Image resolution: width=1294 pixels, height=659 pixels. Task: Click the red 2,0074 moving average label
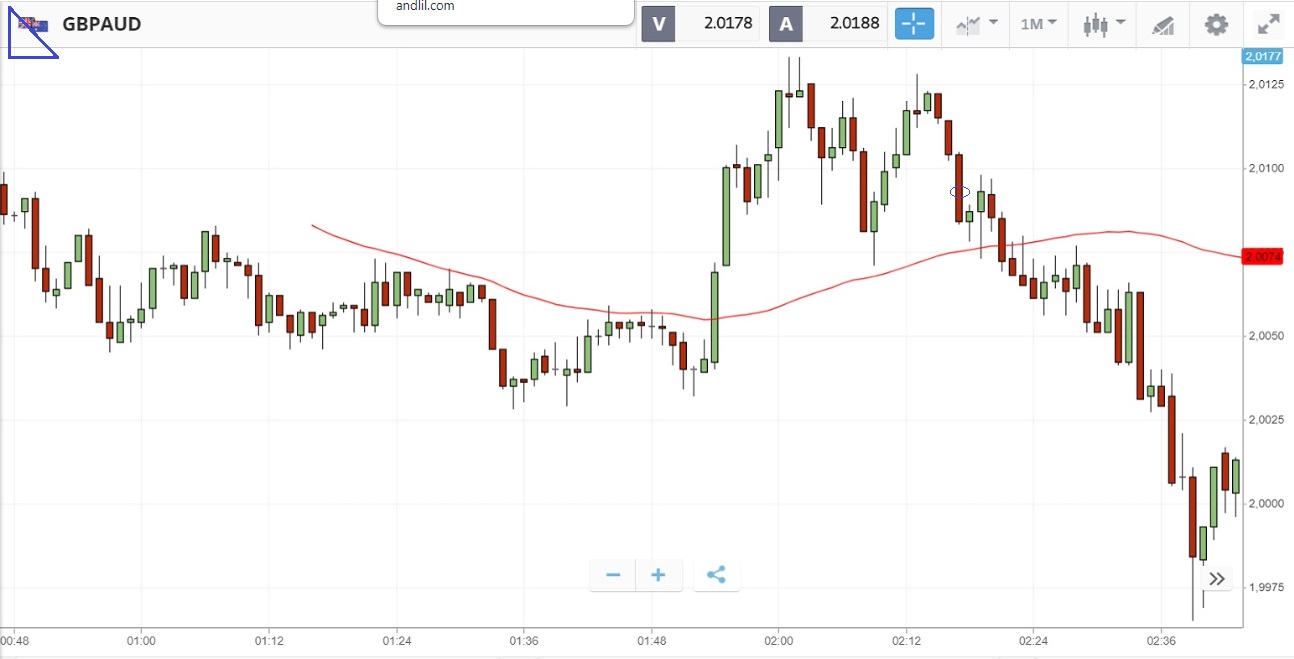[1263, 257]
